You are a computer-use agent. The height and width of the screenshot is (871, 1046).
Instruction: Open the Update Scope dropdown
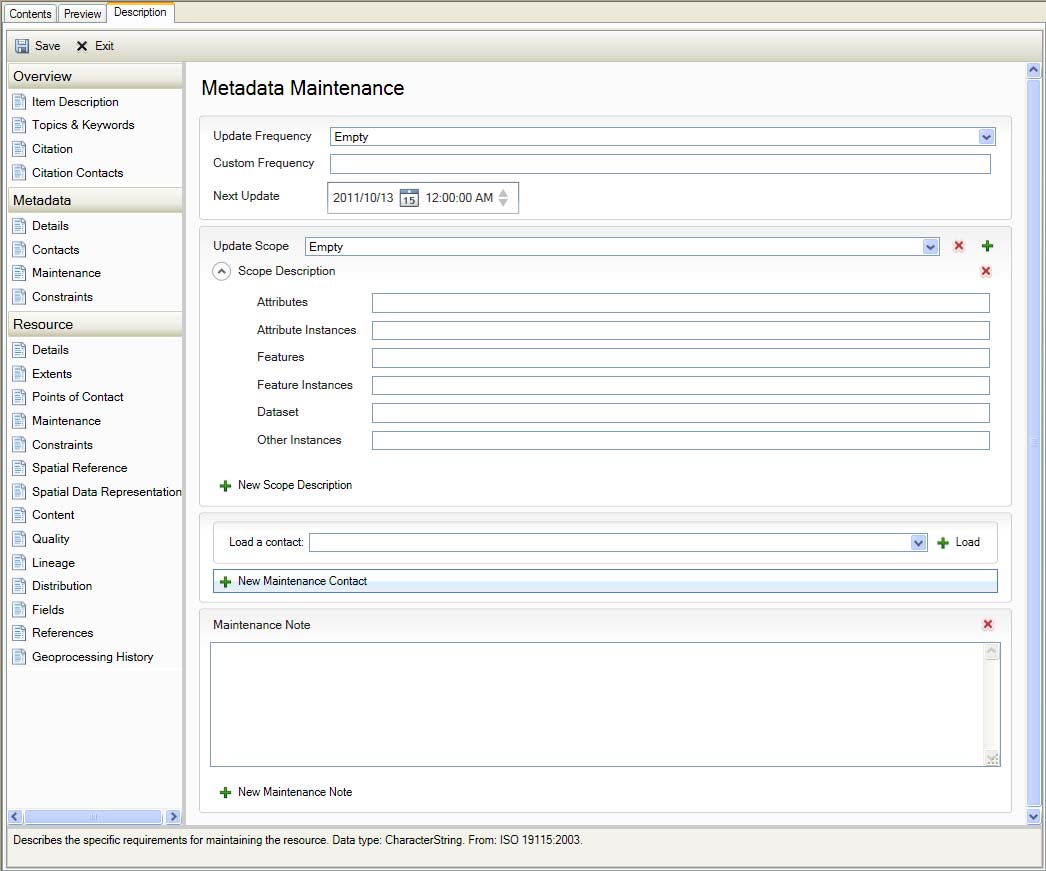tap(931, 247)
